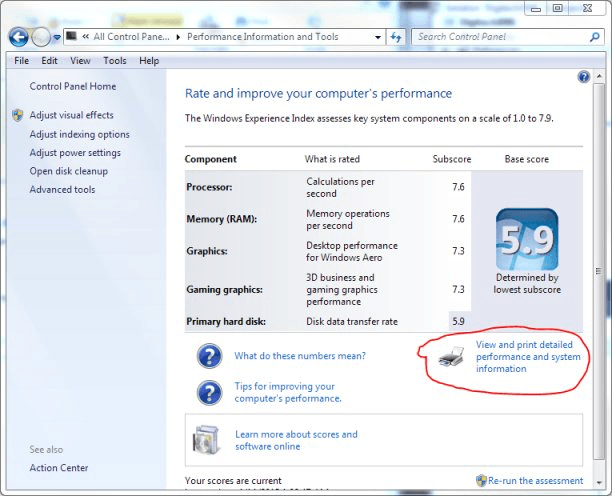The width and height of the screenshot is (612, 496).
Task: Select Performance Information and Tools breadcrumb
Action: tap(263, 37)
